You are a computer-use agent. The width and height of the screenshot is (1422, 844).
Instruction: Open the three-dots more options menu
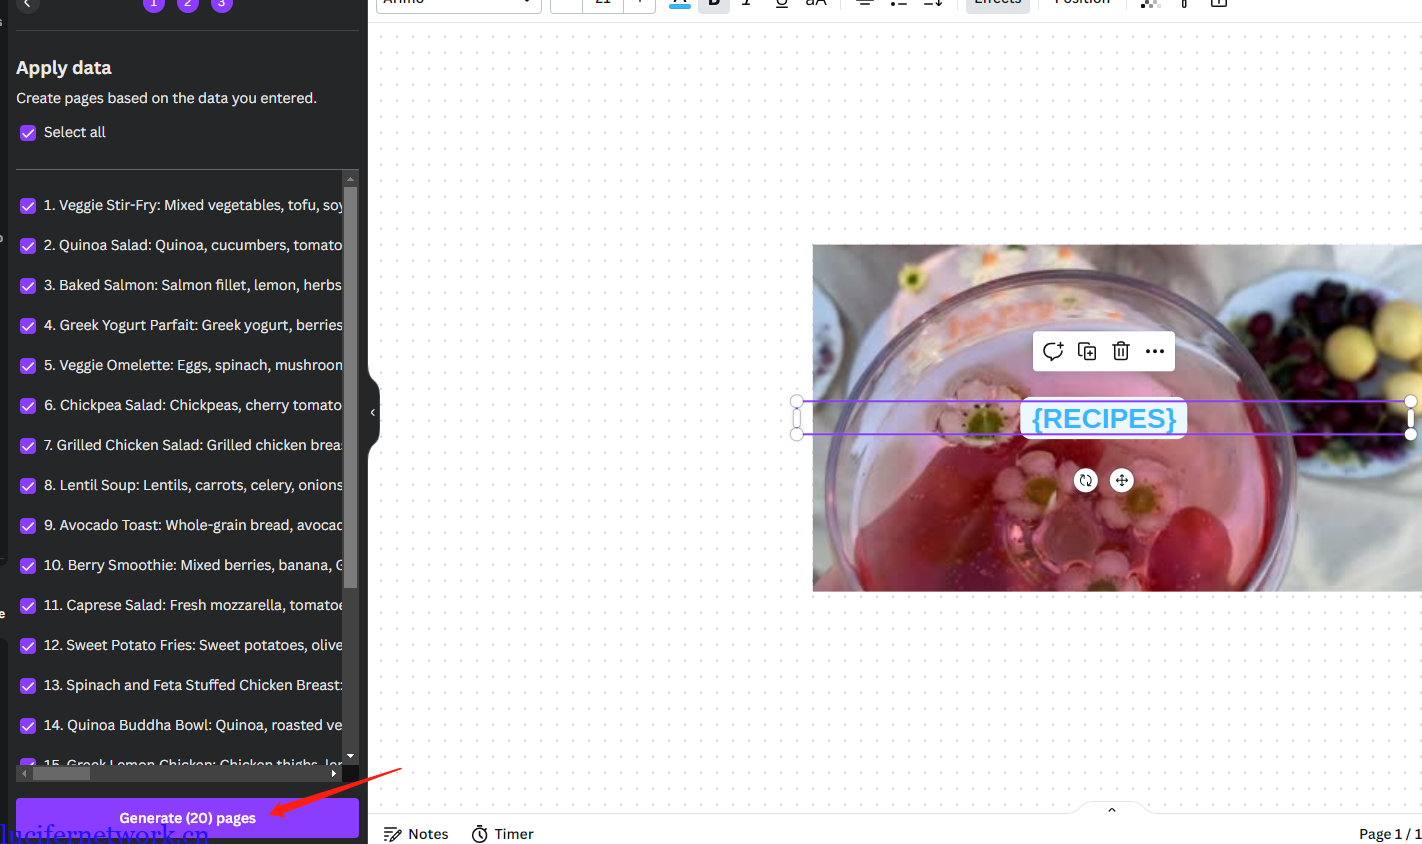tap(1155, 351)
